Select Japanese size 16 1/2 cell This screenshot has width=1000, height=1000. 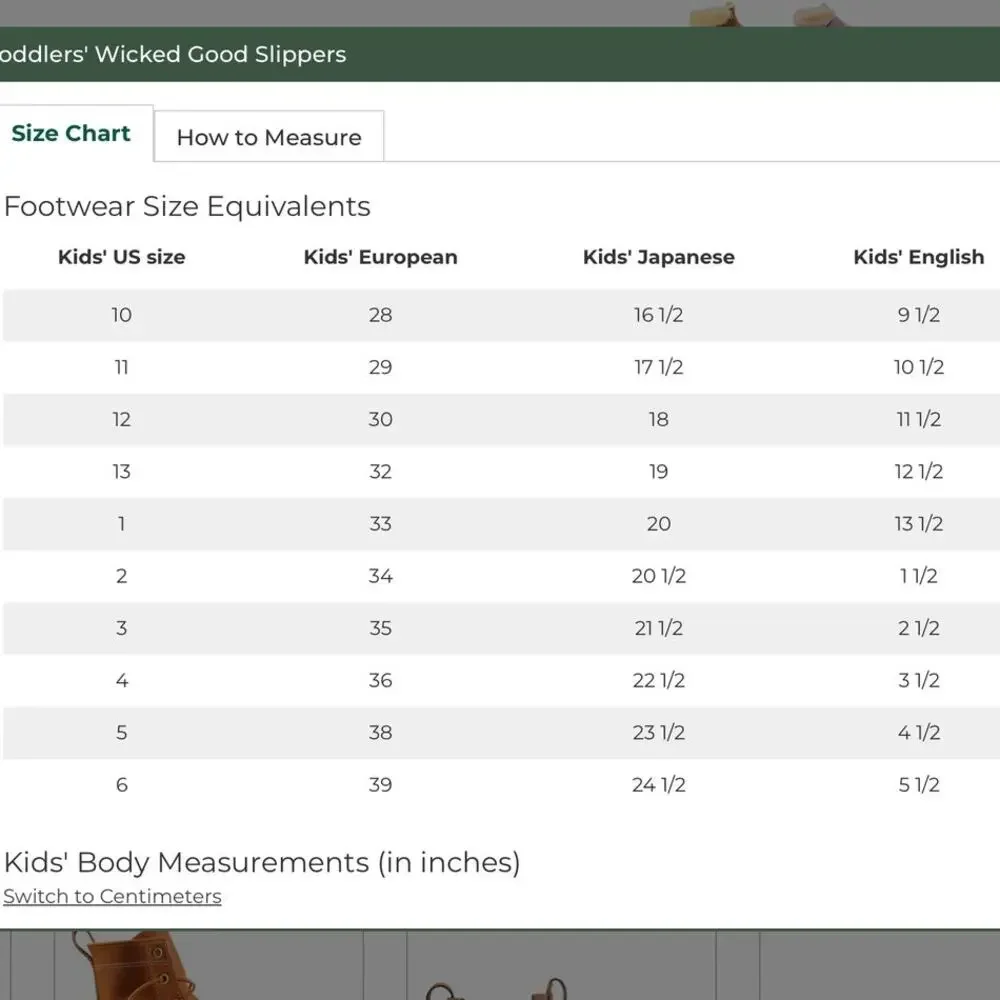[659, 314]
